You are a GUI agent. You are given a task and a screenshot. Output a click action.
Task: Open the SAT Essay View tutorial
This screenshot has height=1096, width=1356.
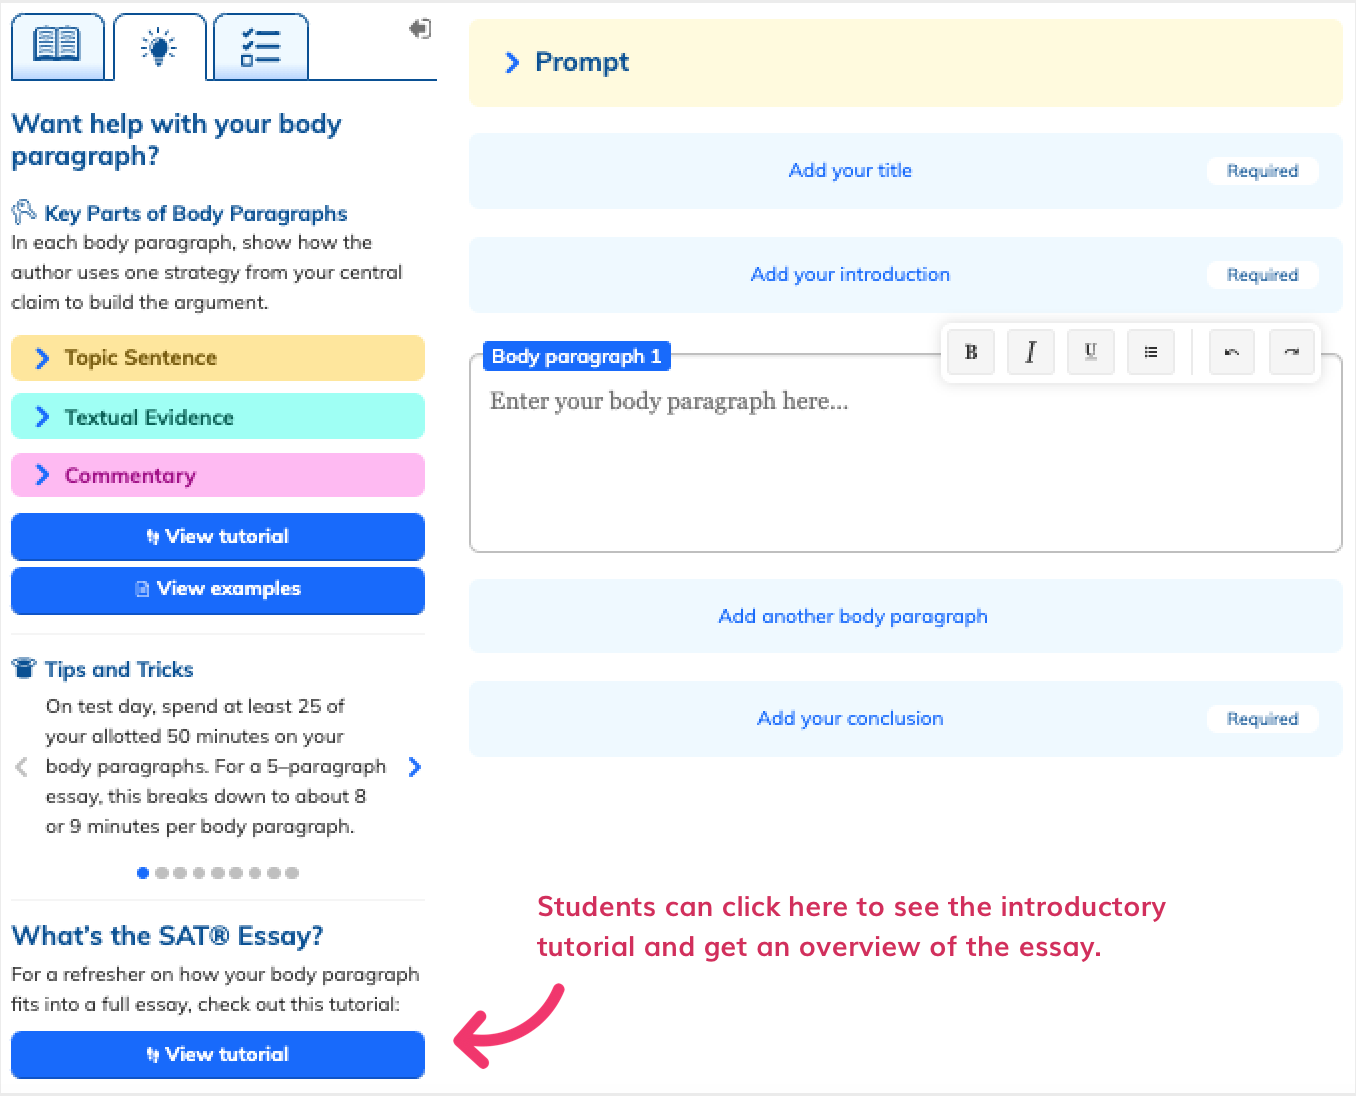(x=217, y=1054)
